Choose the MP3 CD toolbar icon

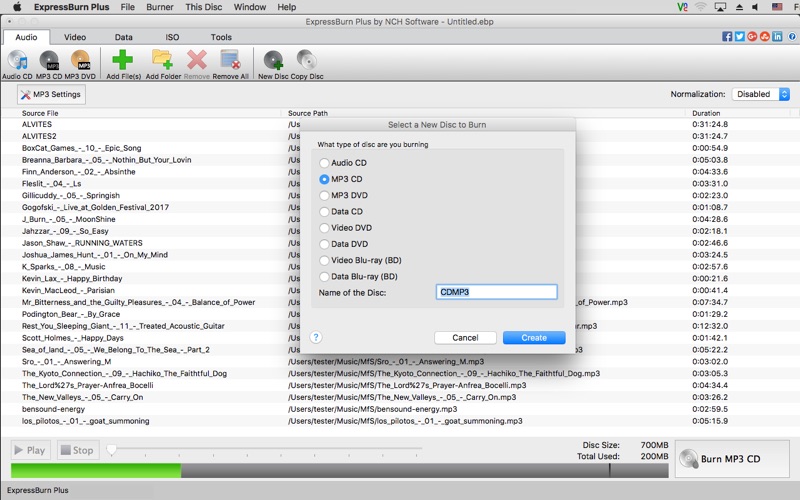click(49, 65)
